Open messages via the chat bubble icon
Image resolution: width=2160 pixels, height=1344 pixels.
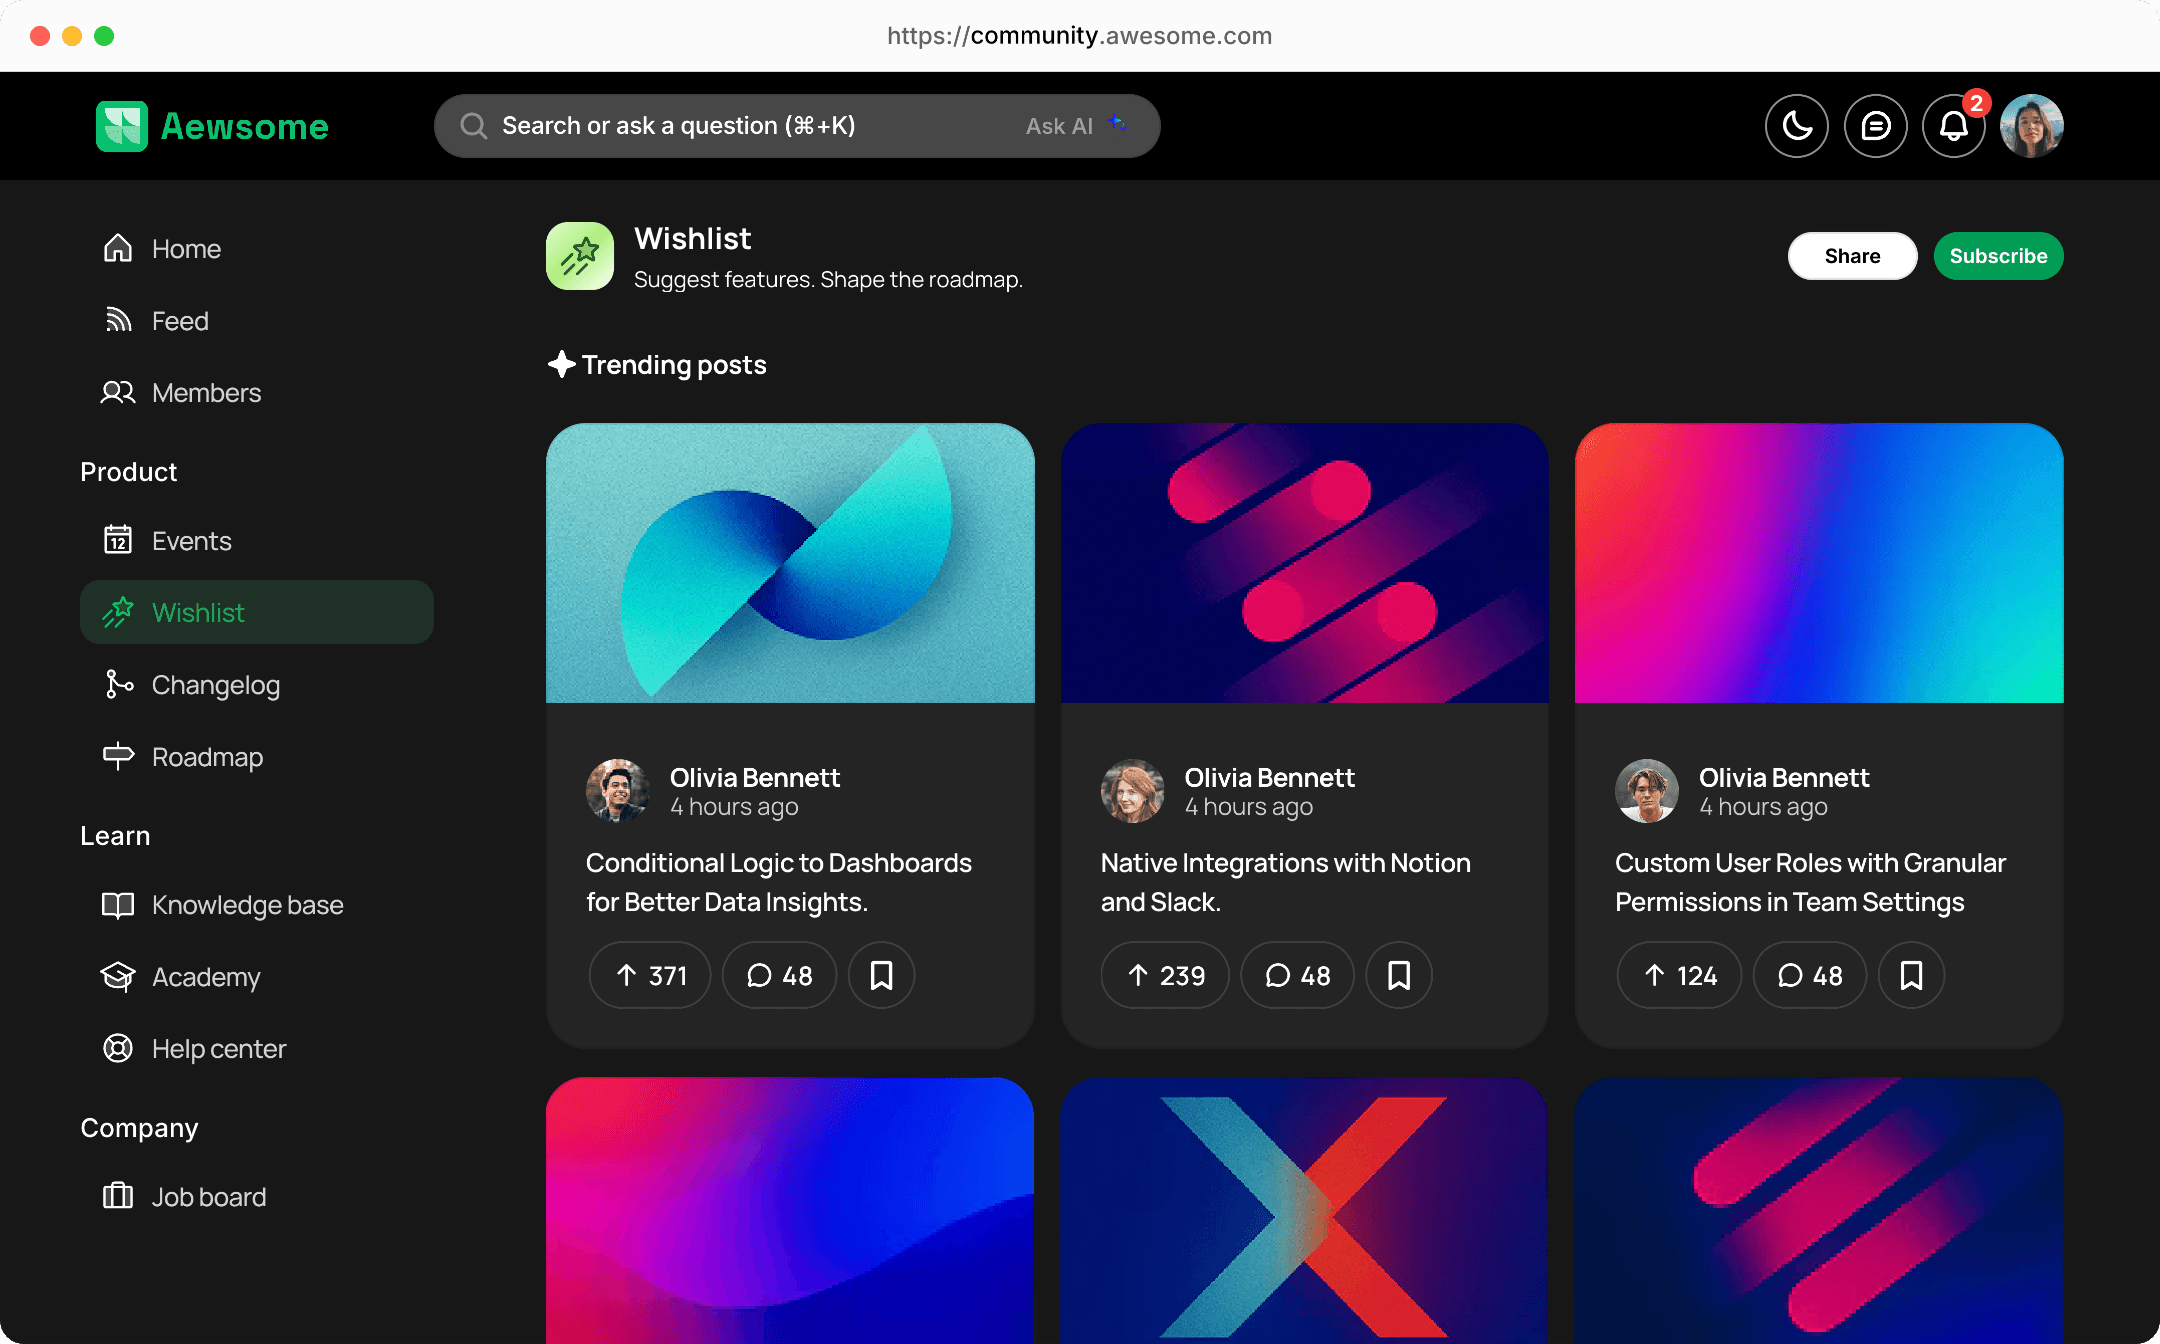tap(1875, 126)
